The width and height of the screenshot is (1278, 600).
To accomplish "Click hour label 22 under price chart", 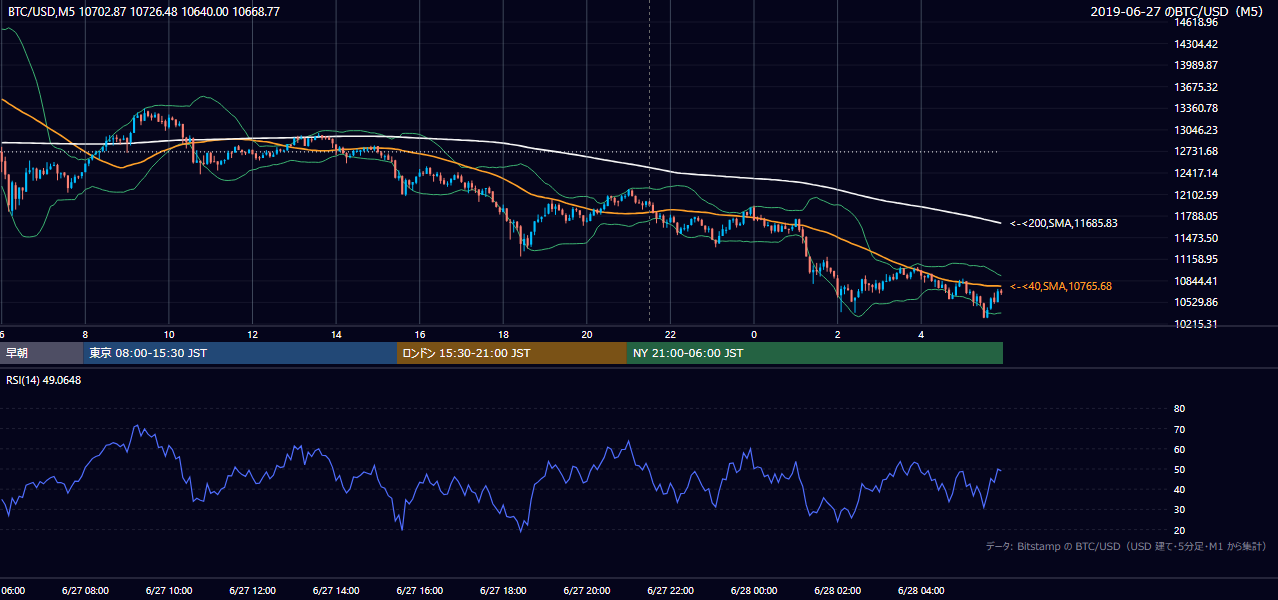I will coord(670,335).
